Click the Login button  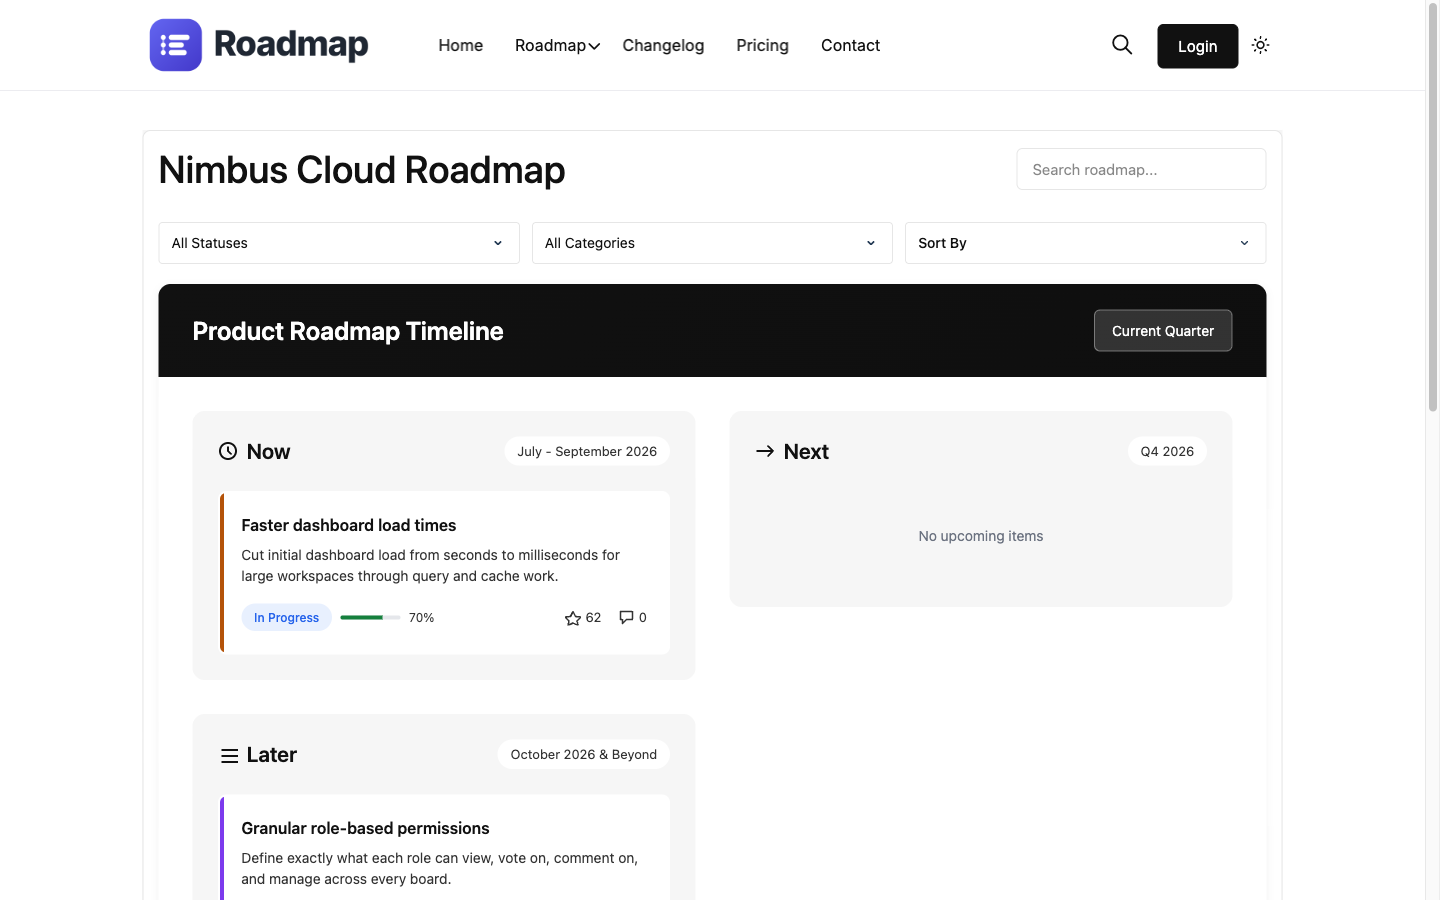point(1197,46)
